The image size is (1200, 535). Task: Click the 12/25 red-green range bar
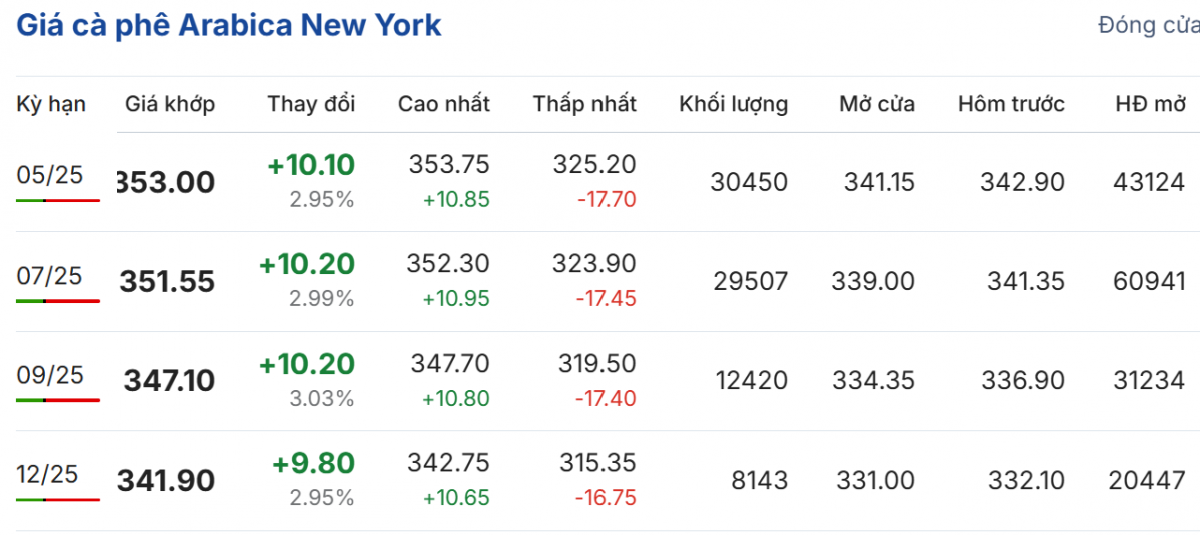pos(58,499)
